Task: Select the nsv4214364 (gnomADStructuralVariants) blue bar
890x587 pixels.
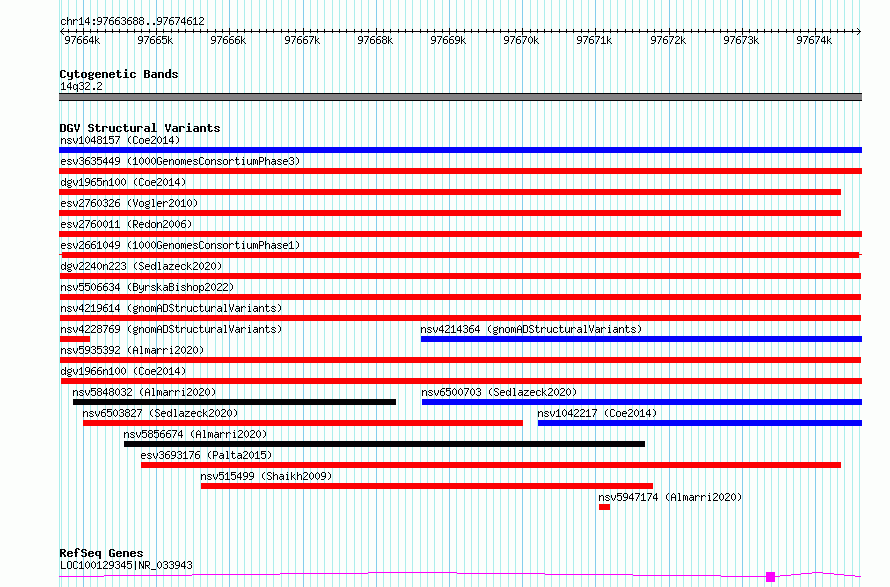Action: coord(641,339)
